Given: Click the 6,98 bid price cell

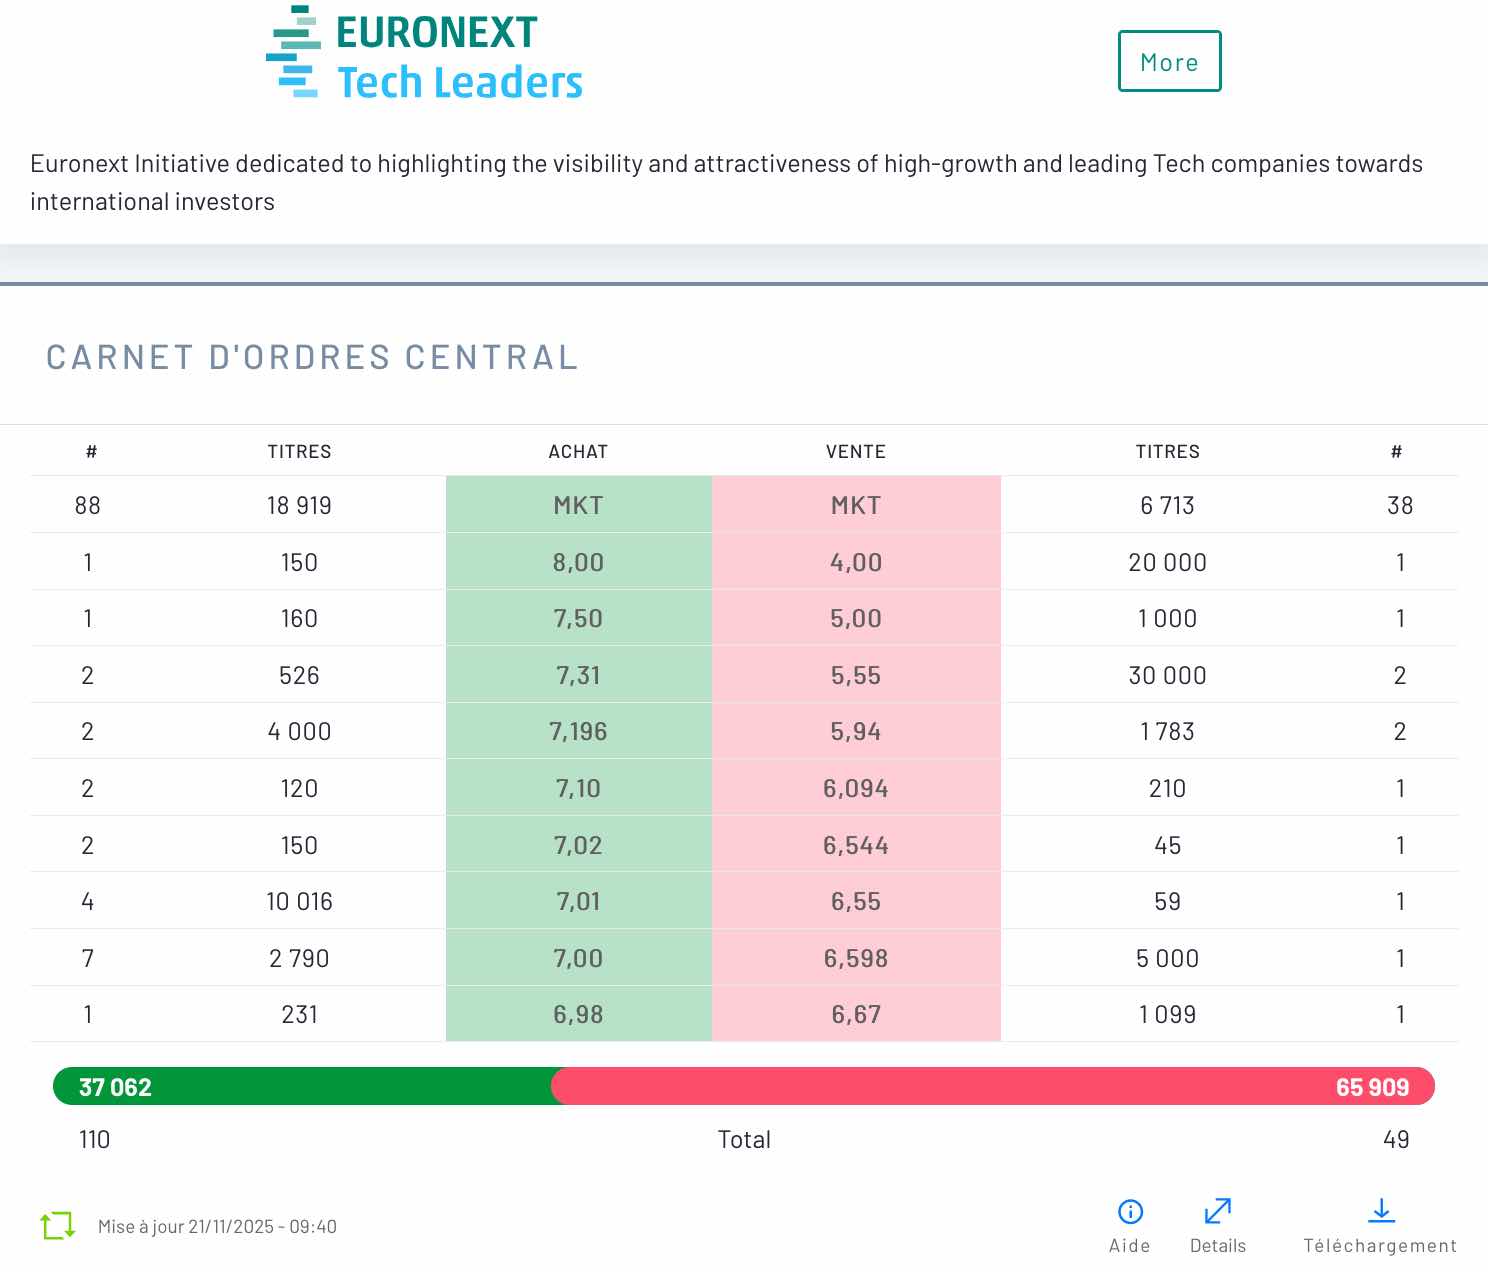Looking at the screenshot, I should [x=578, y=1015].
